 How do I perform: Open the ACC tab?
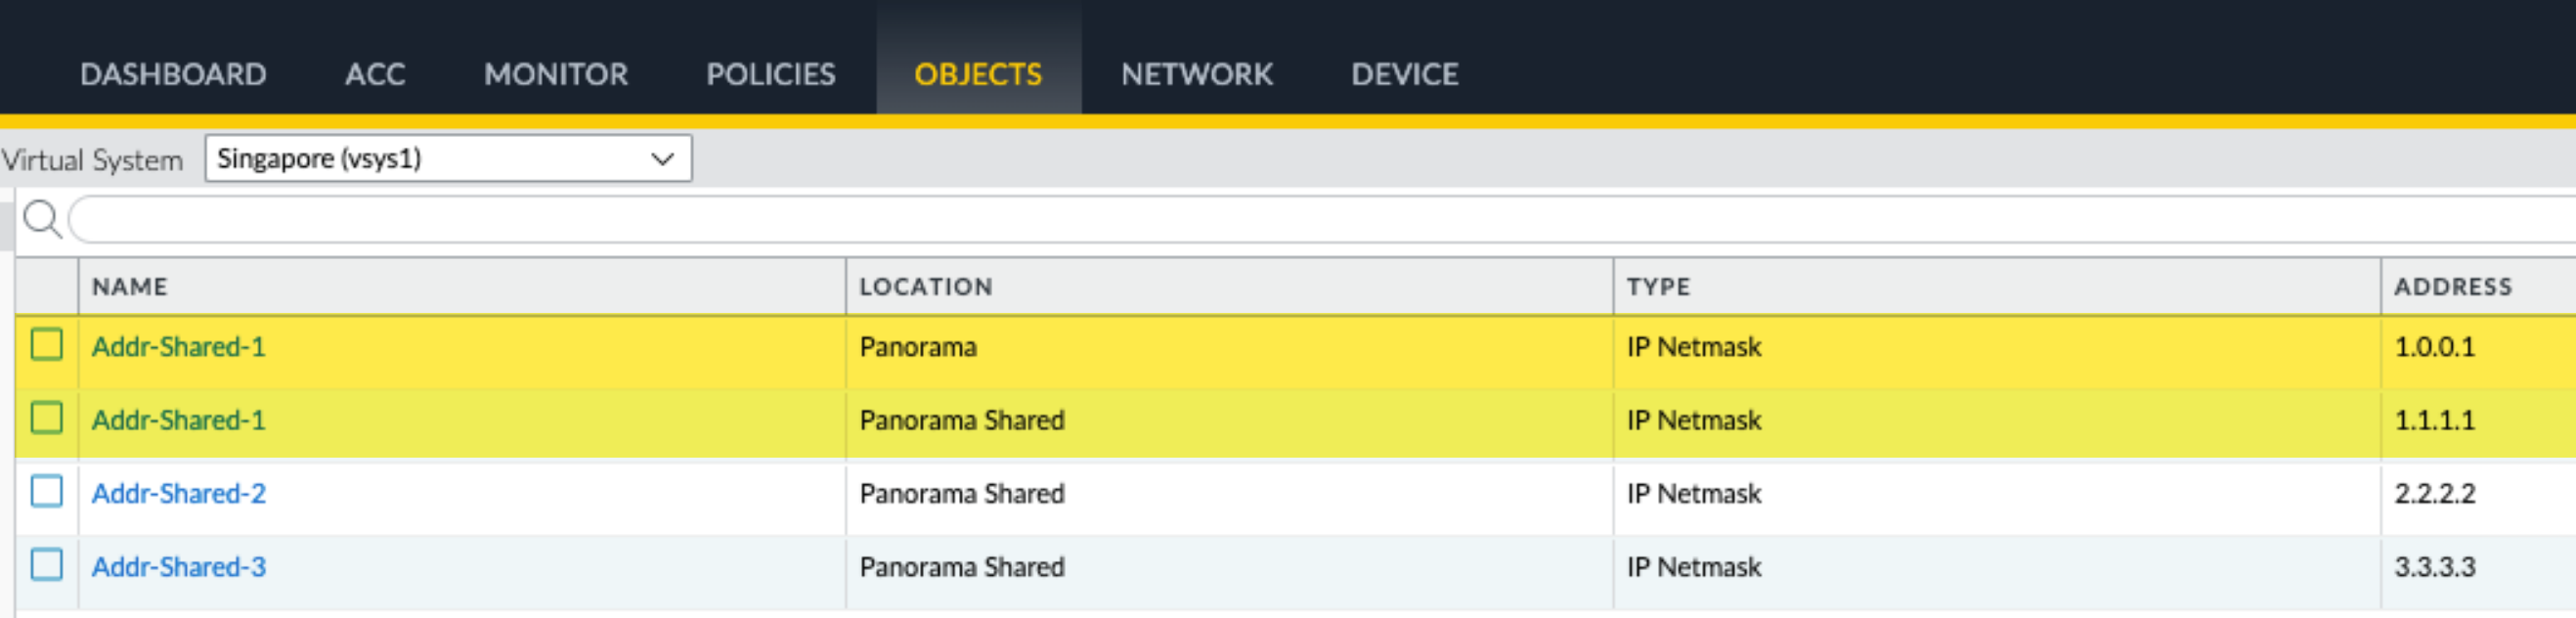[x=375, y=74]
